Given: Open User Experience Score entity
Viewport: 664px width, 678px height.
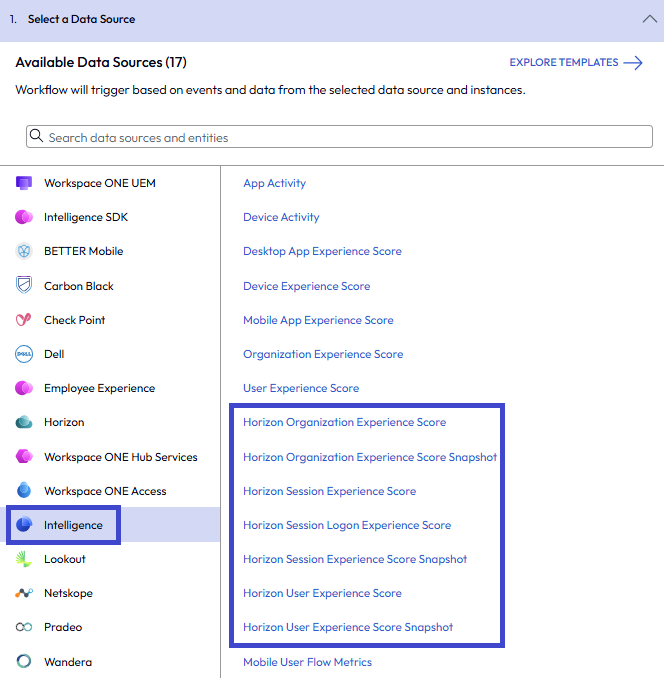Looking at the screenshot, I should pos(301,388).
